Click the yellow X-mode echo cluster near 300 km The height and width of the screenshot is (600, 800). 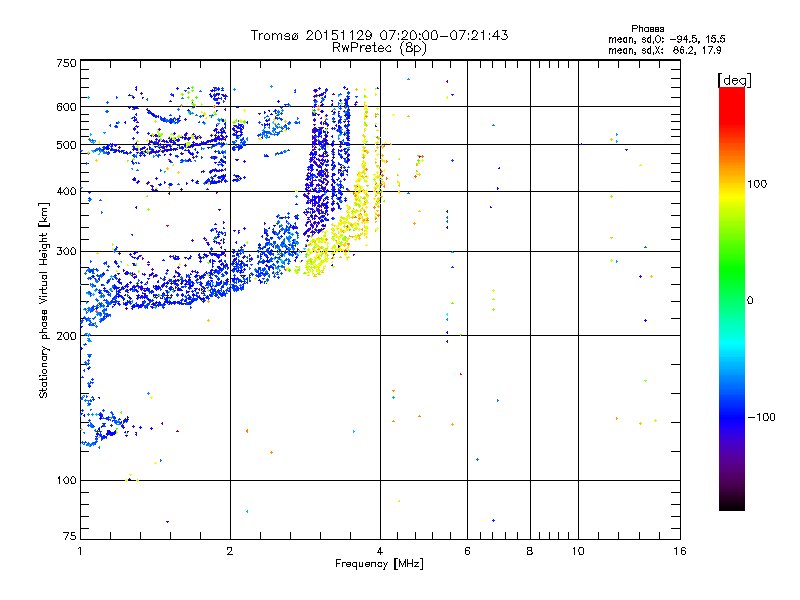click(317, 259)
